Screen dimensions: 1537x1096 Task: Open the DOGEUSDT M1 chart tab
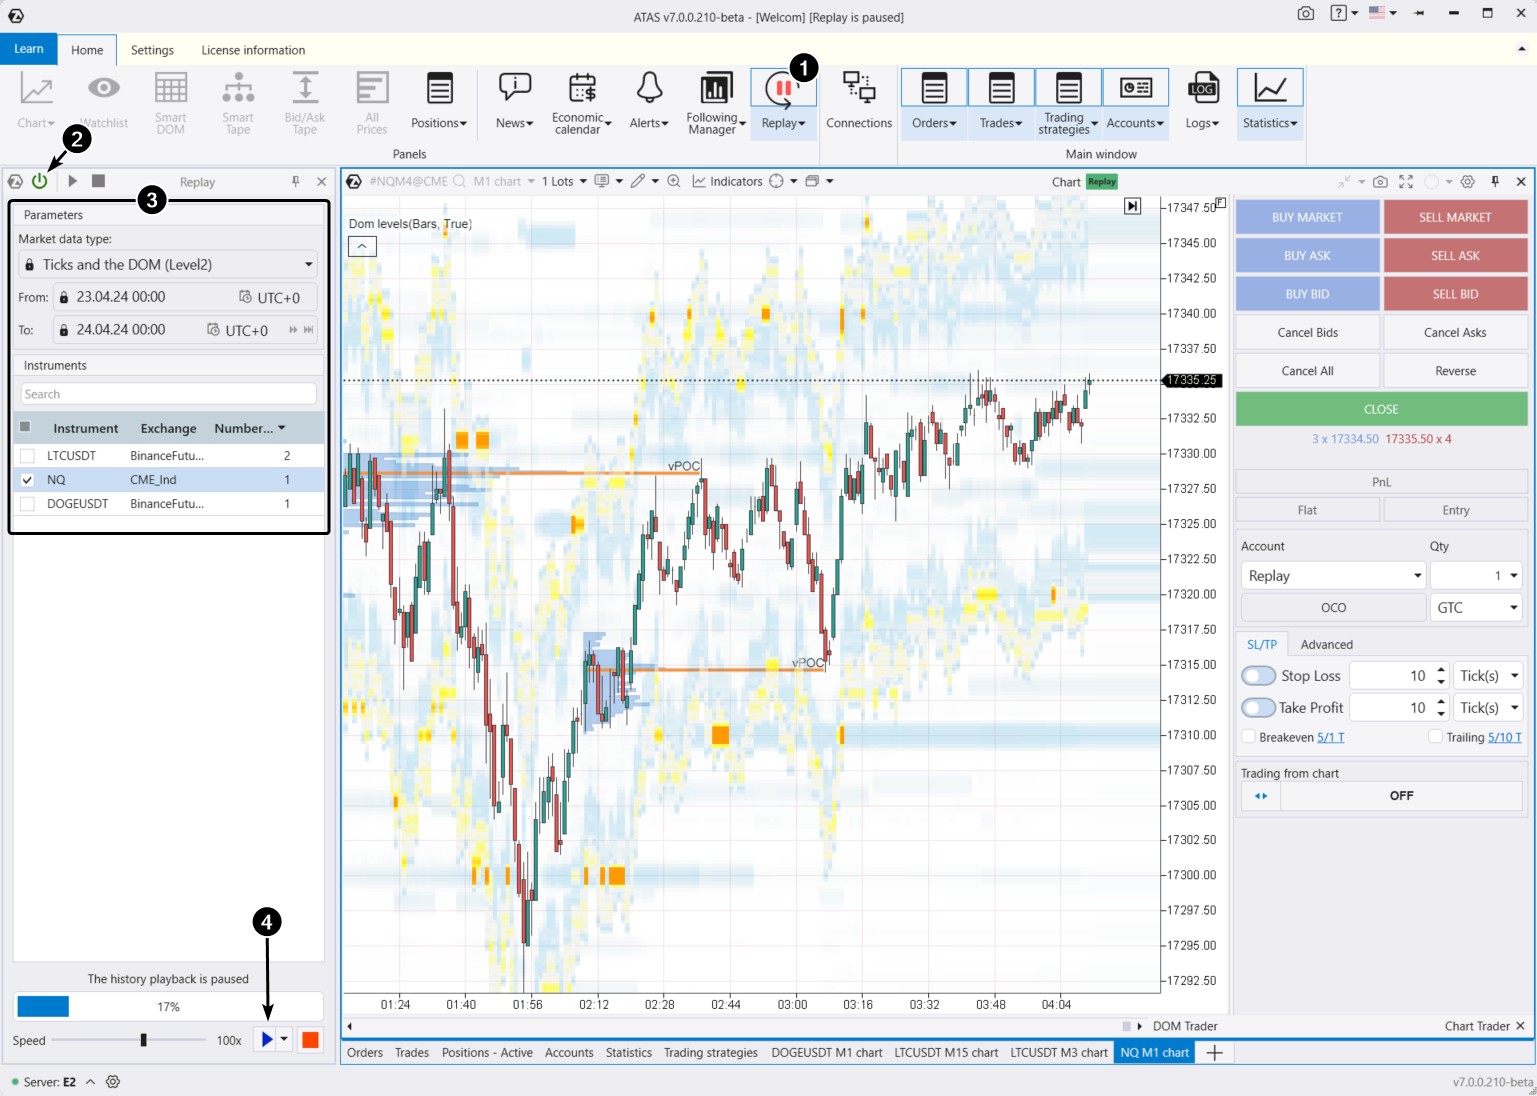point(826,1052)
